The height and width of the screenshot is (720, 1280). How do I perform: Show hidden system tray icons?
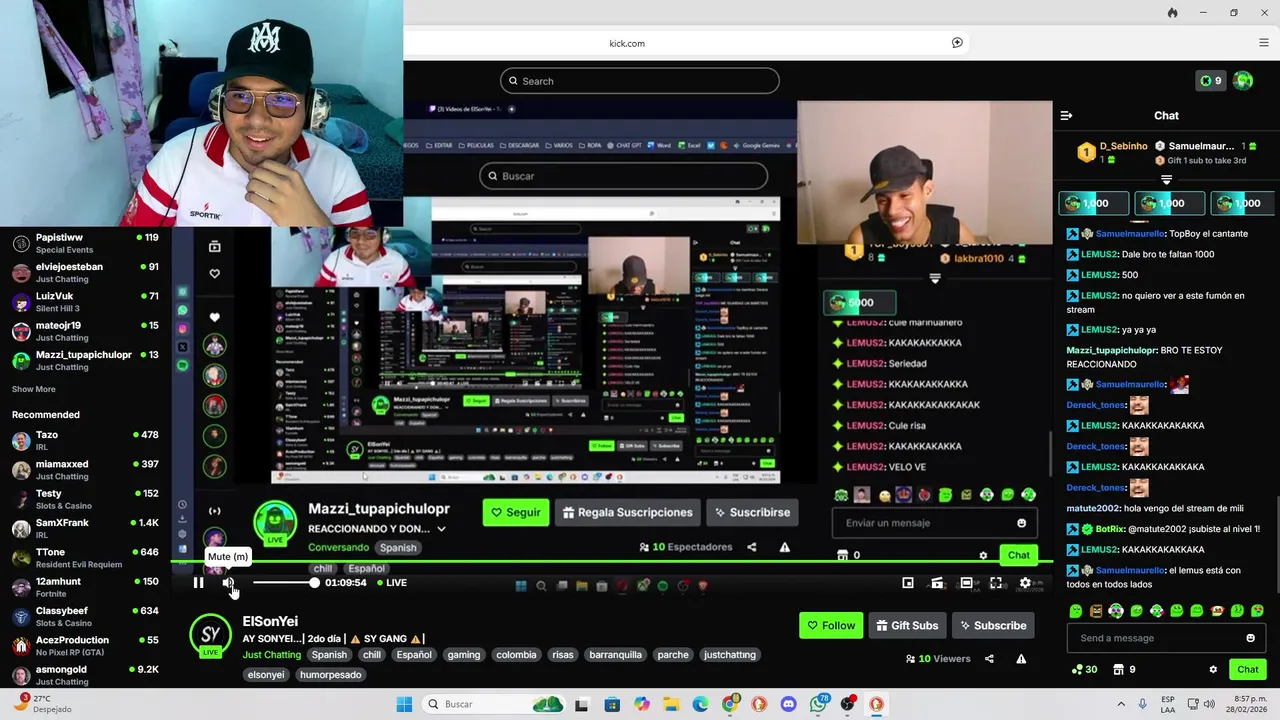pyautogui.click(x=1121, y=704)
